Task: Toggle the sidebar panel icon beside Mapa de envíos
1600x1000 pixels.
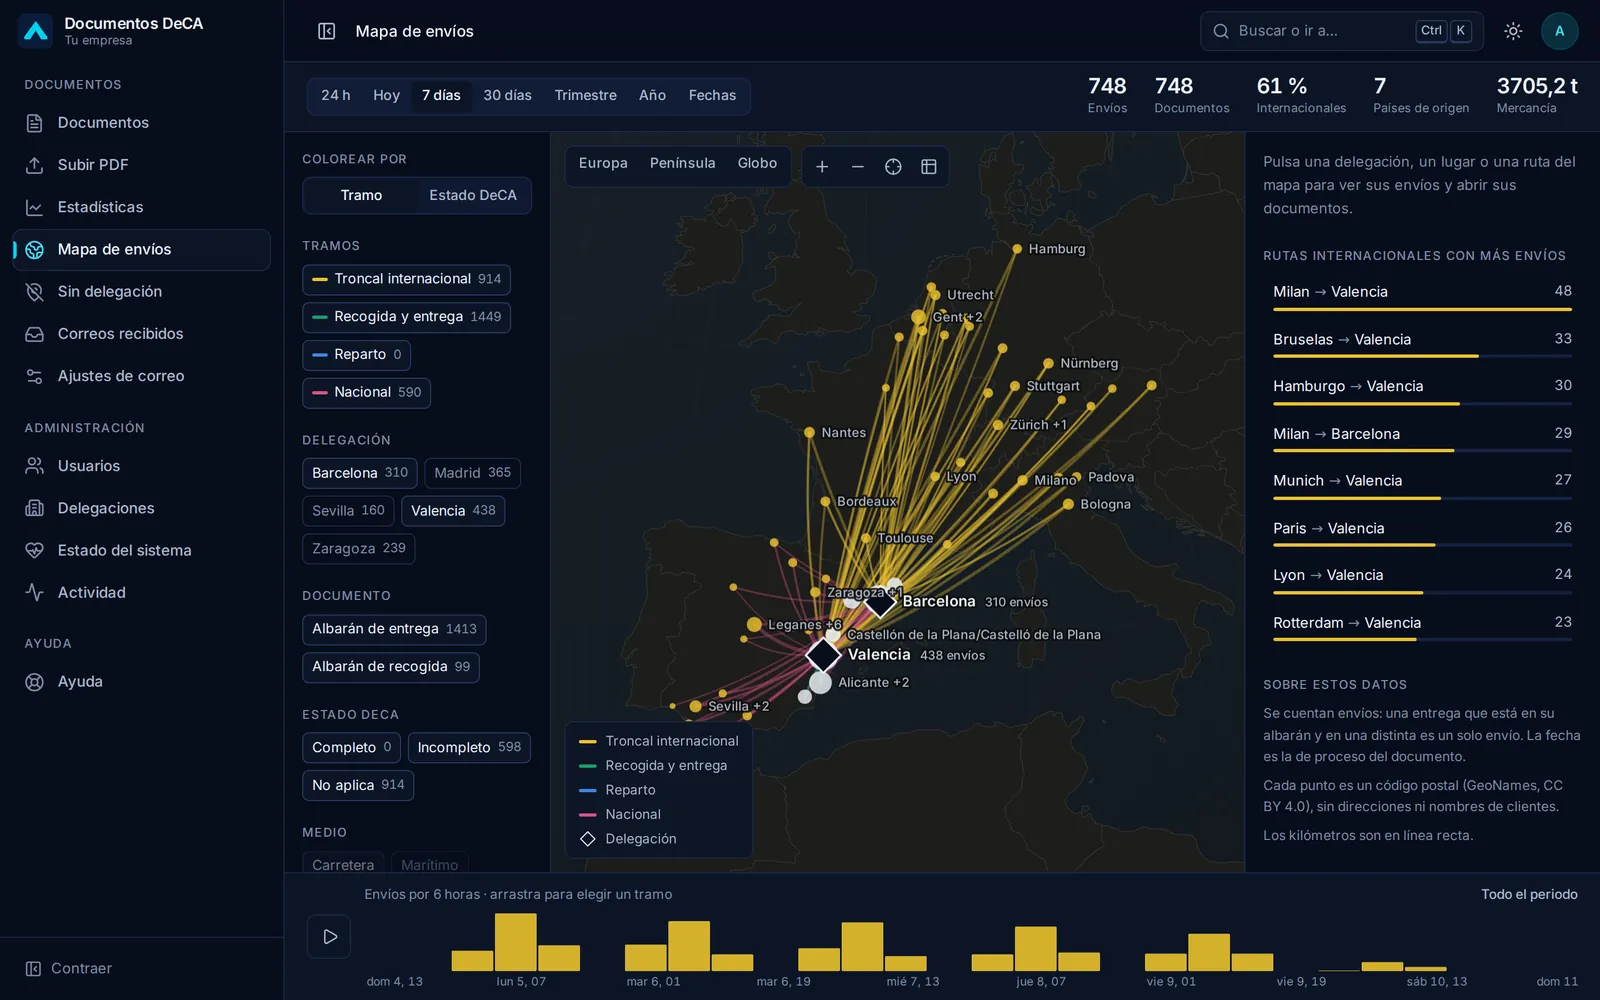Action: click(x=326, y=31)
